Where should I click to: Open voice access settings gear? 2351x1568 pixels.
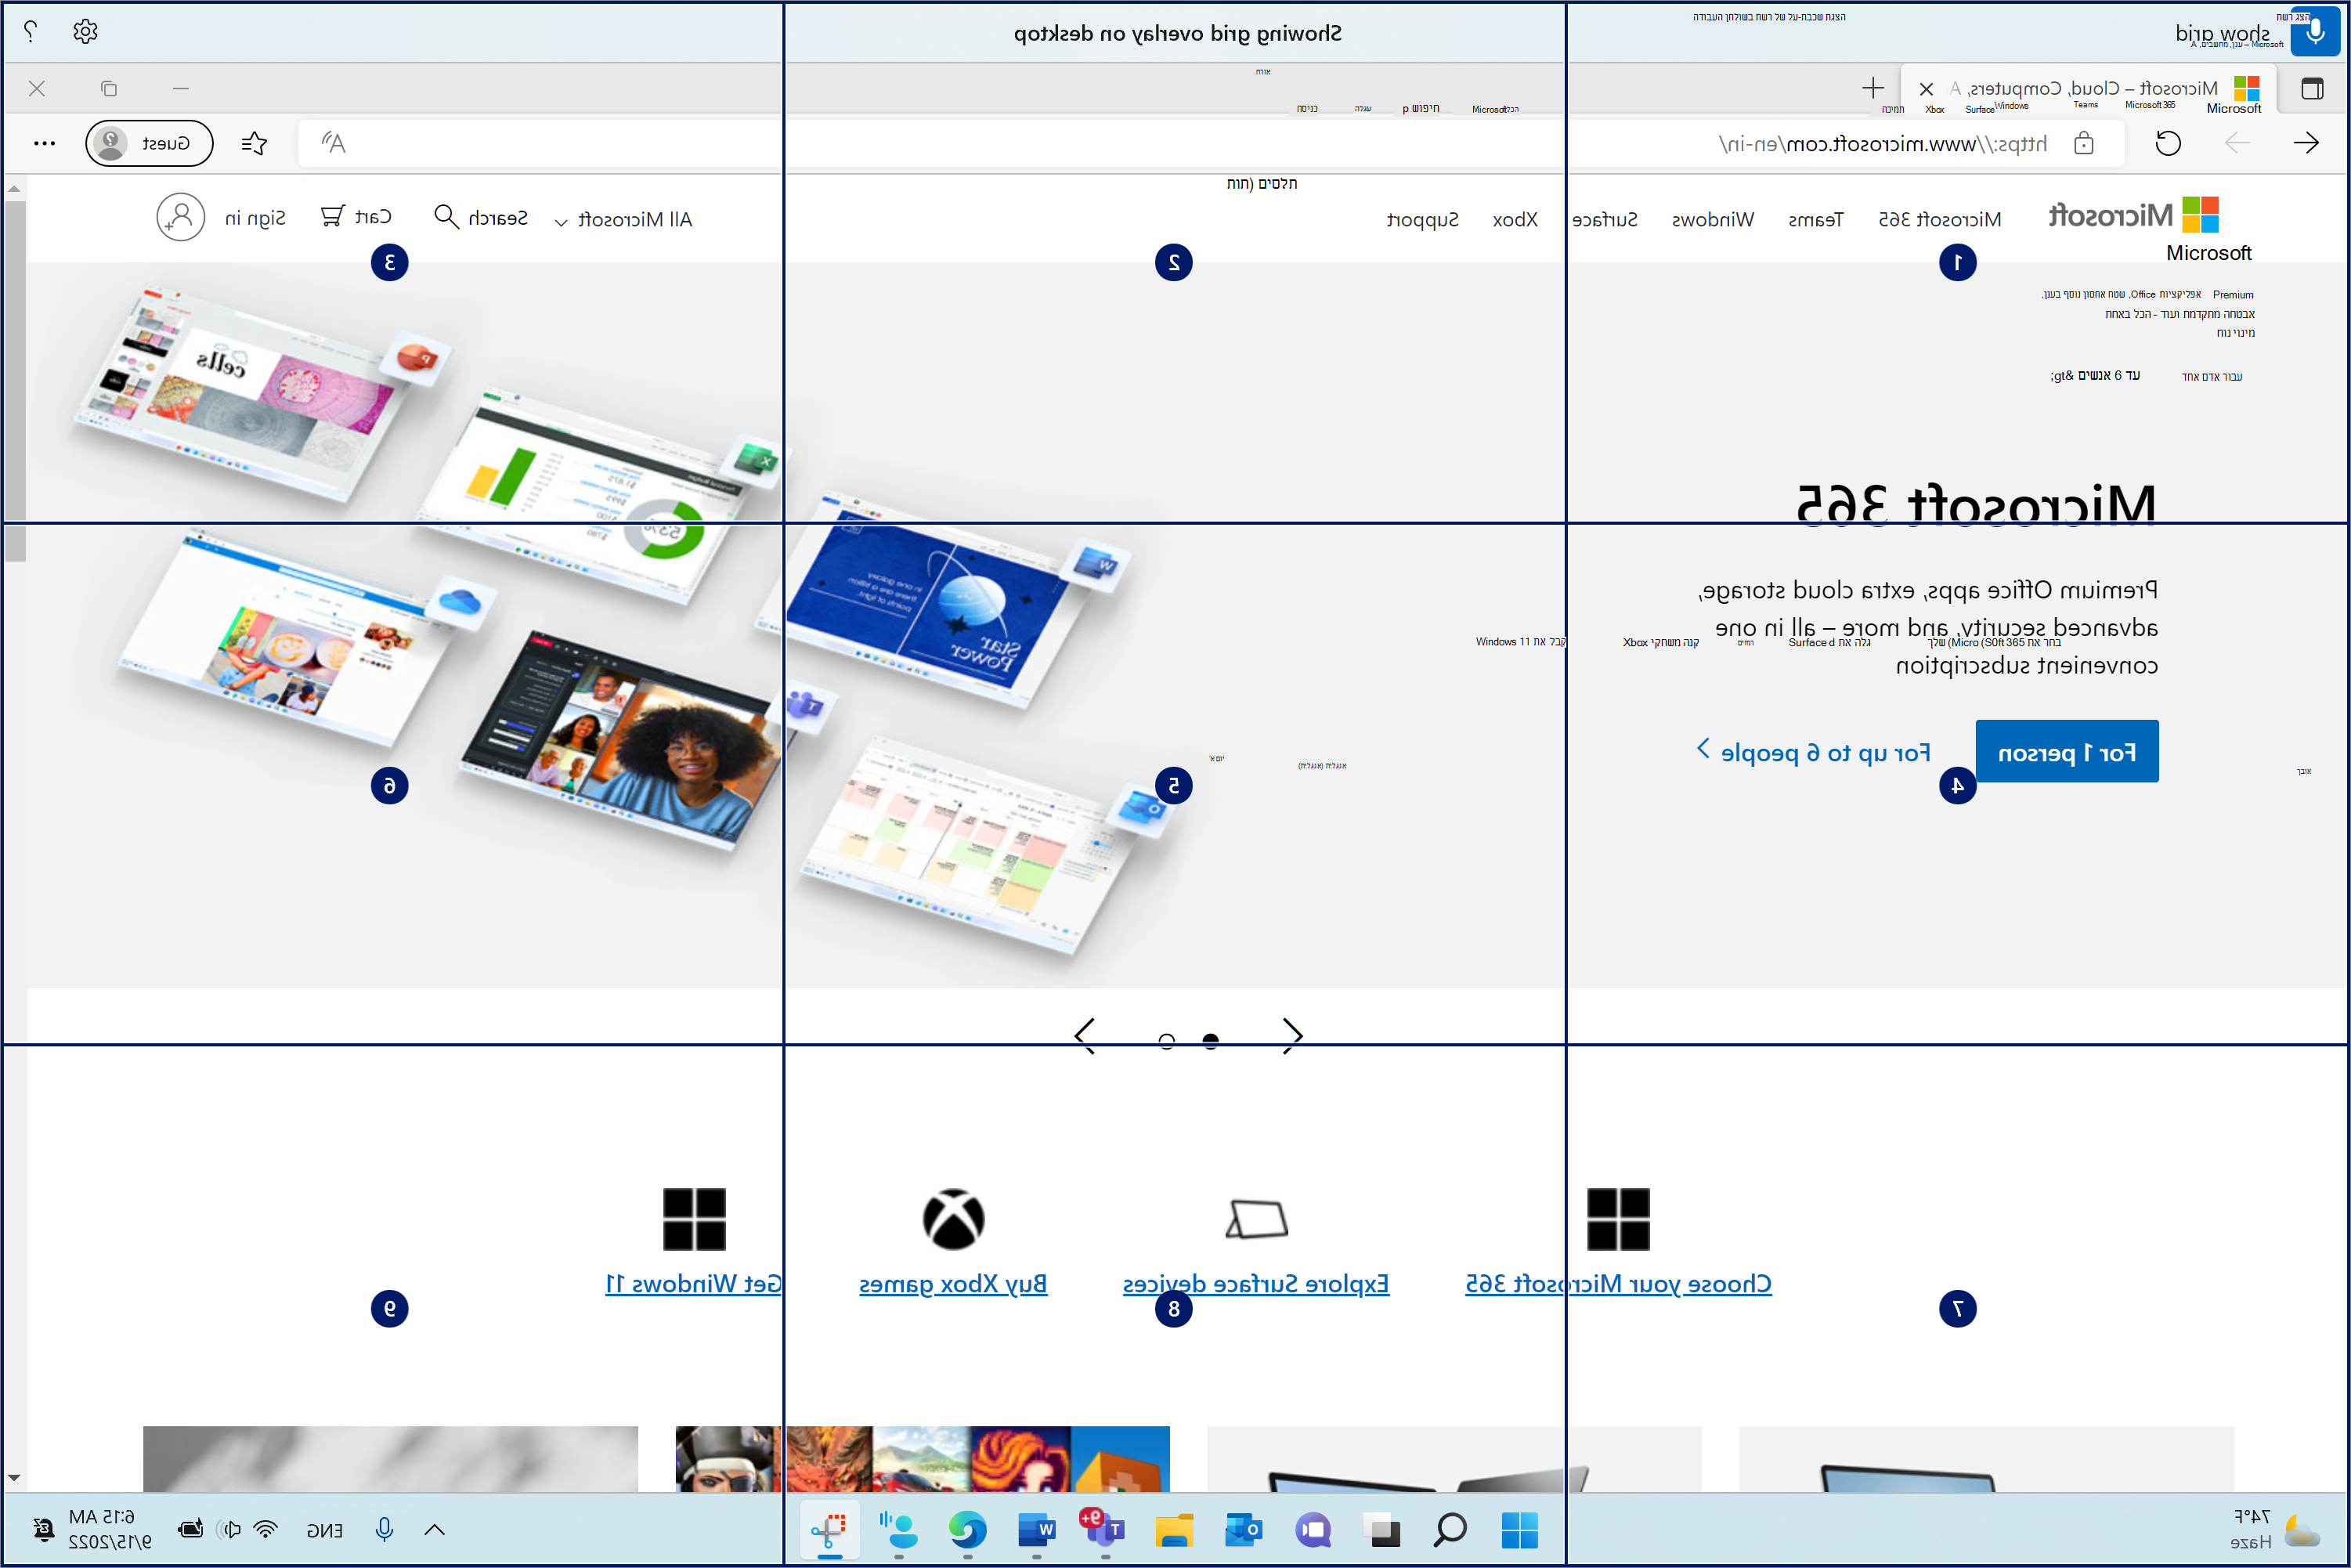(86, 31)
